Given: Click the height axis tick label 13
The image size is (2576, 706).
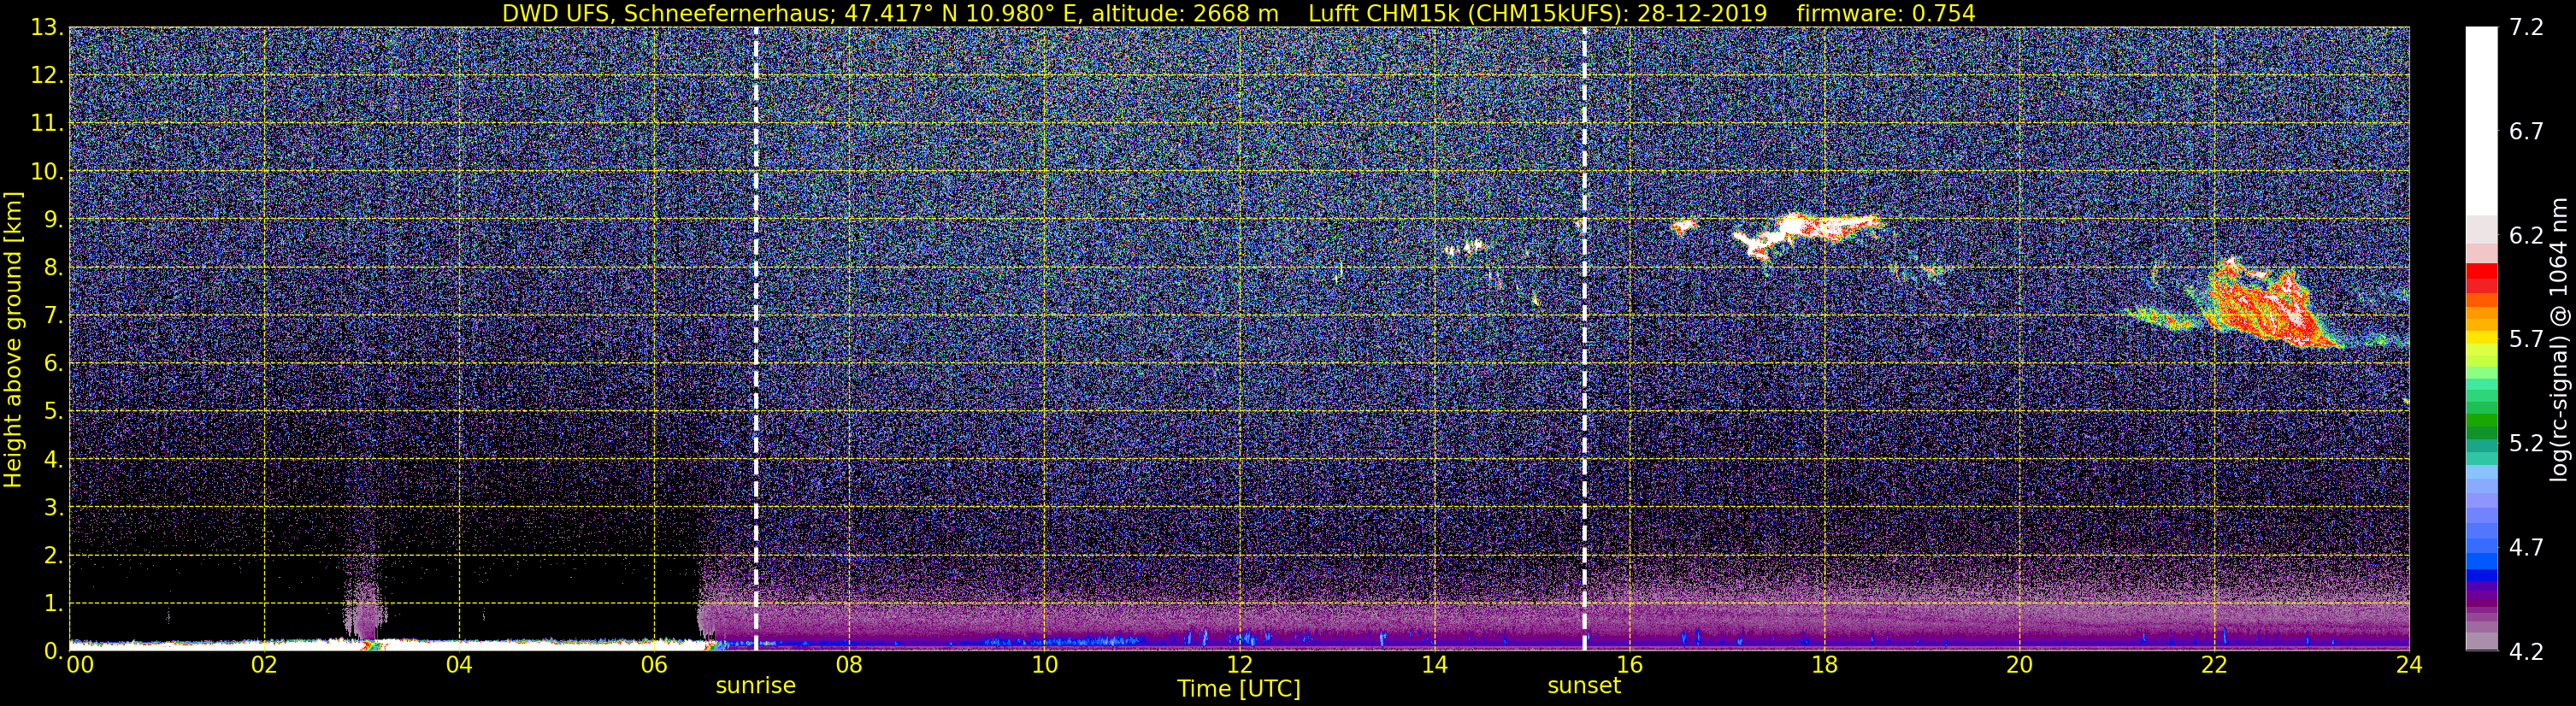Looking at the screenshot, I should click(47, 28).
